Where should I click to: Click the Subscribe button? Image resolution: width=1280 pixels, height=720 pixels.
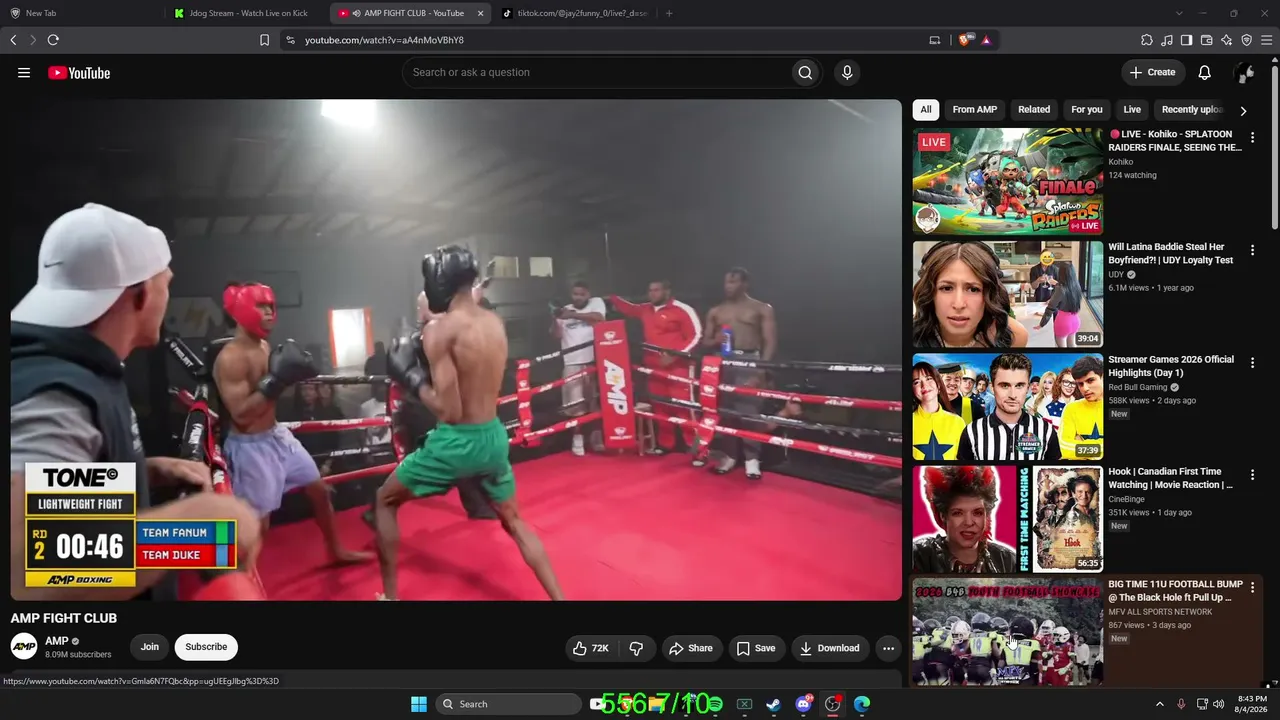(x=206, y=647)
